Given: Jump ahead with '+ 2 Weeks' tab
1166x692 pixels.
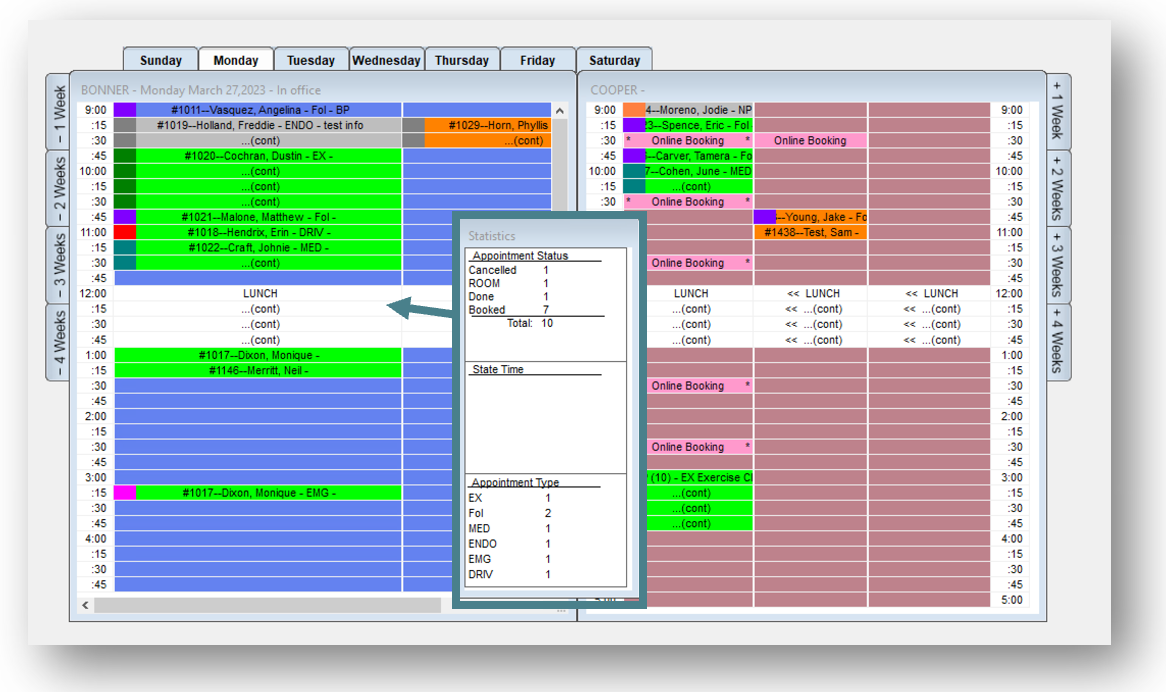Looking at the screenshot, I should click(1058, 189).
